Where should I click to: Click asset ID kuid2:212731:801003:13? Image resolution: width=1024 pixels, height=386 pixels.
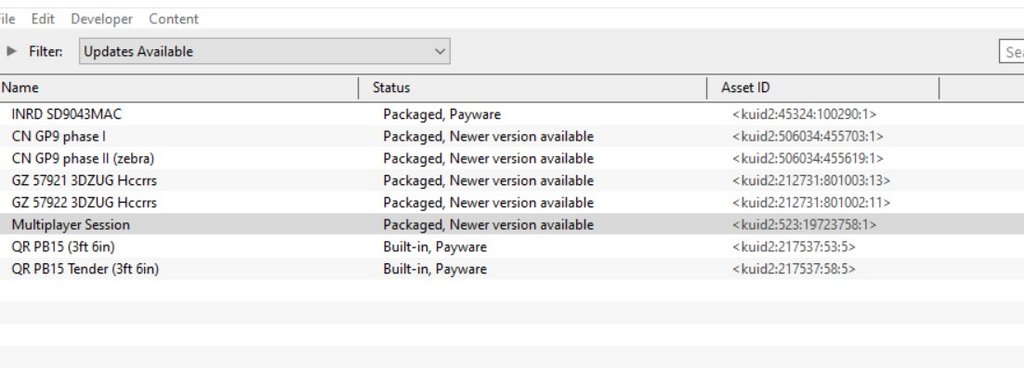click(x=811, y=180)
